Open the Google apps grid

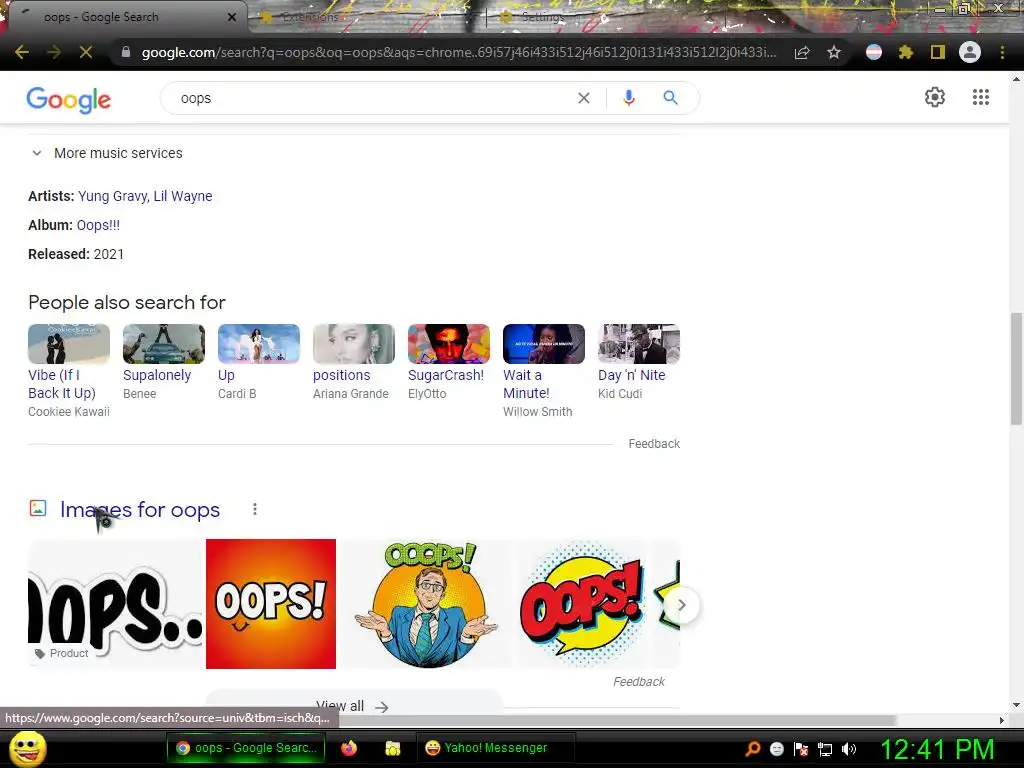(x=981, y=97)
